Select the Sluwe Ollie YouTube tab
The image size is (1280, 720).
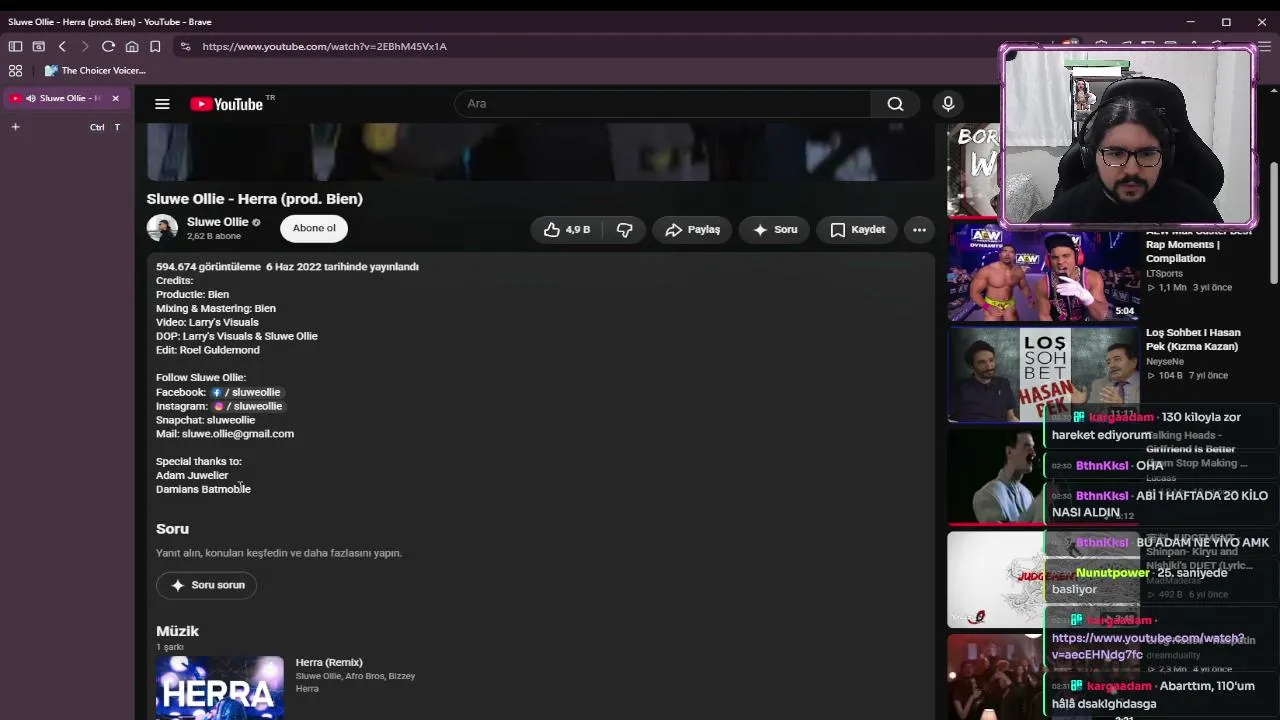pos(65,98)
